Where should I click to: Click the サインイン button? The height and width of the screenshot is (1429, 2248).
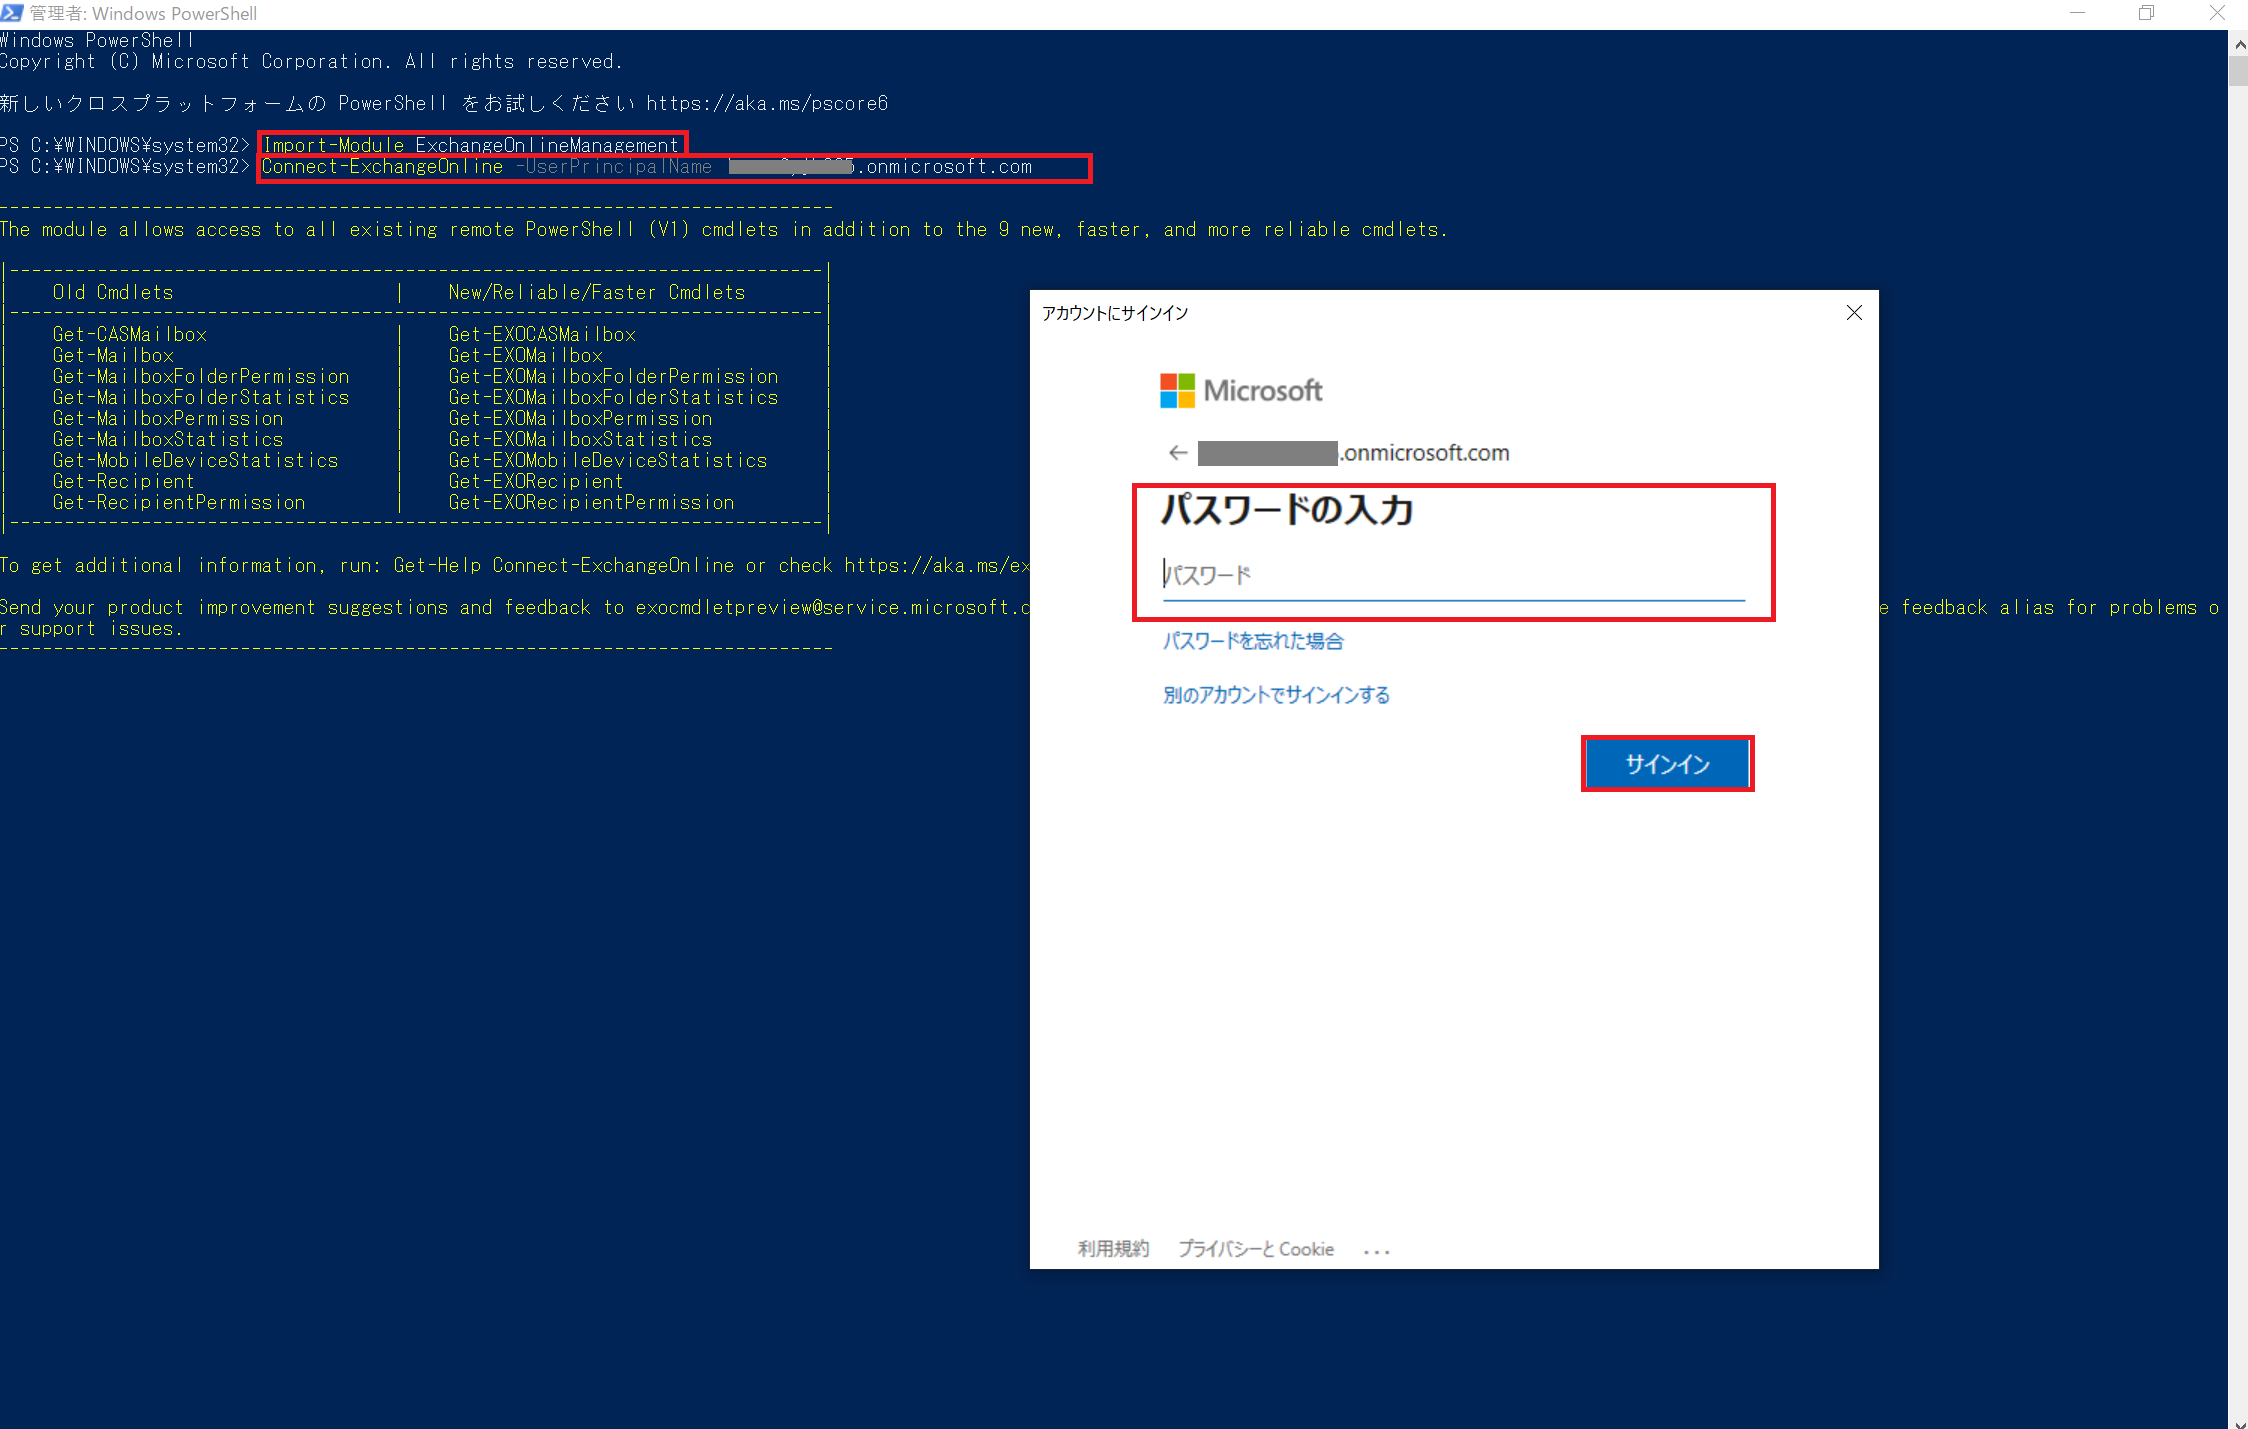[x=1667, y=764]
